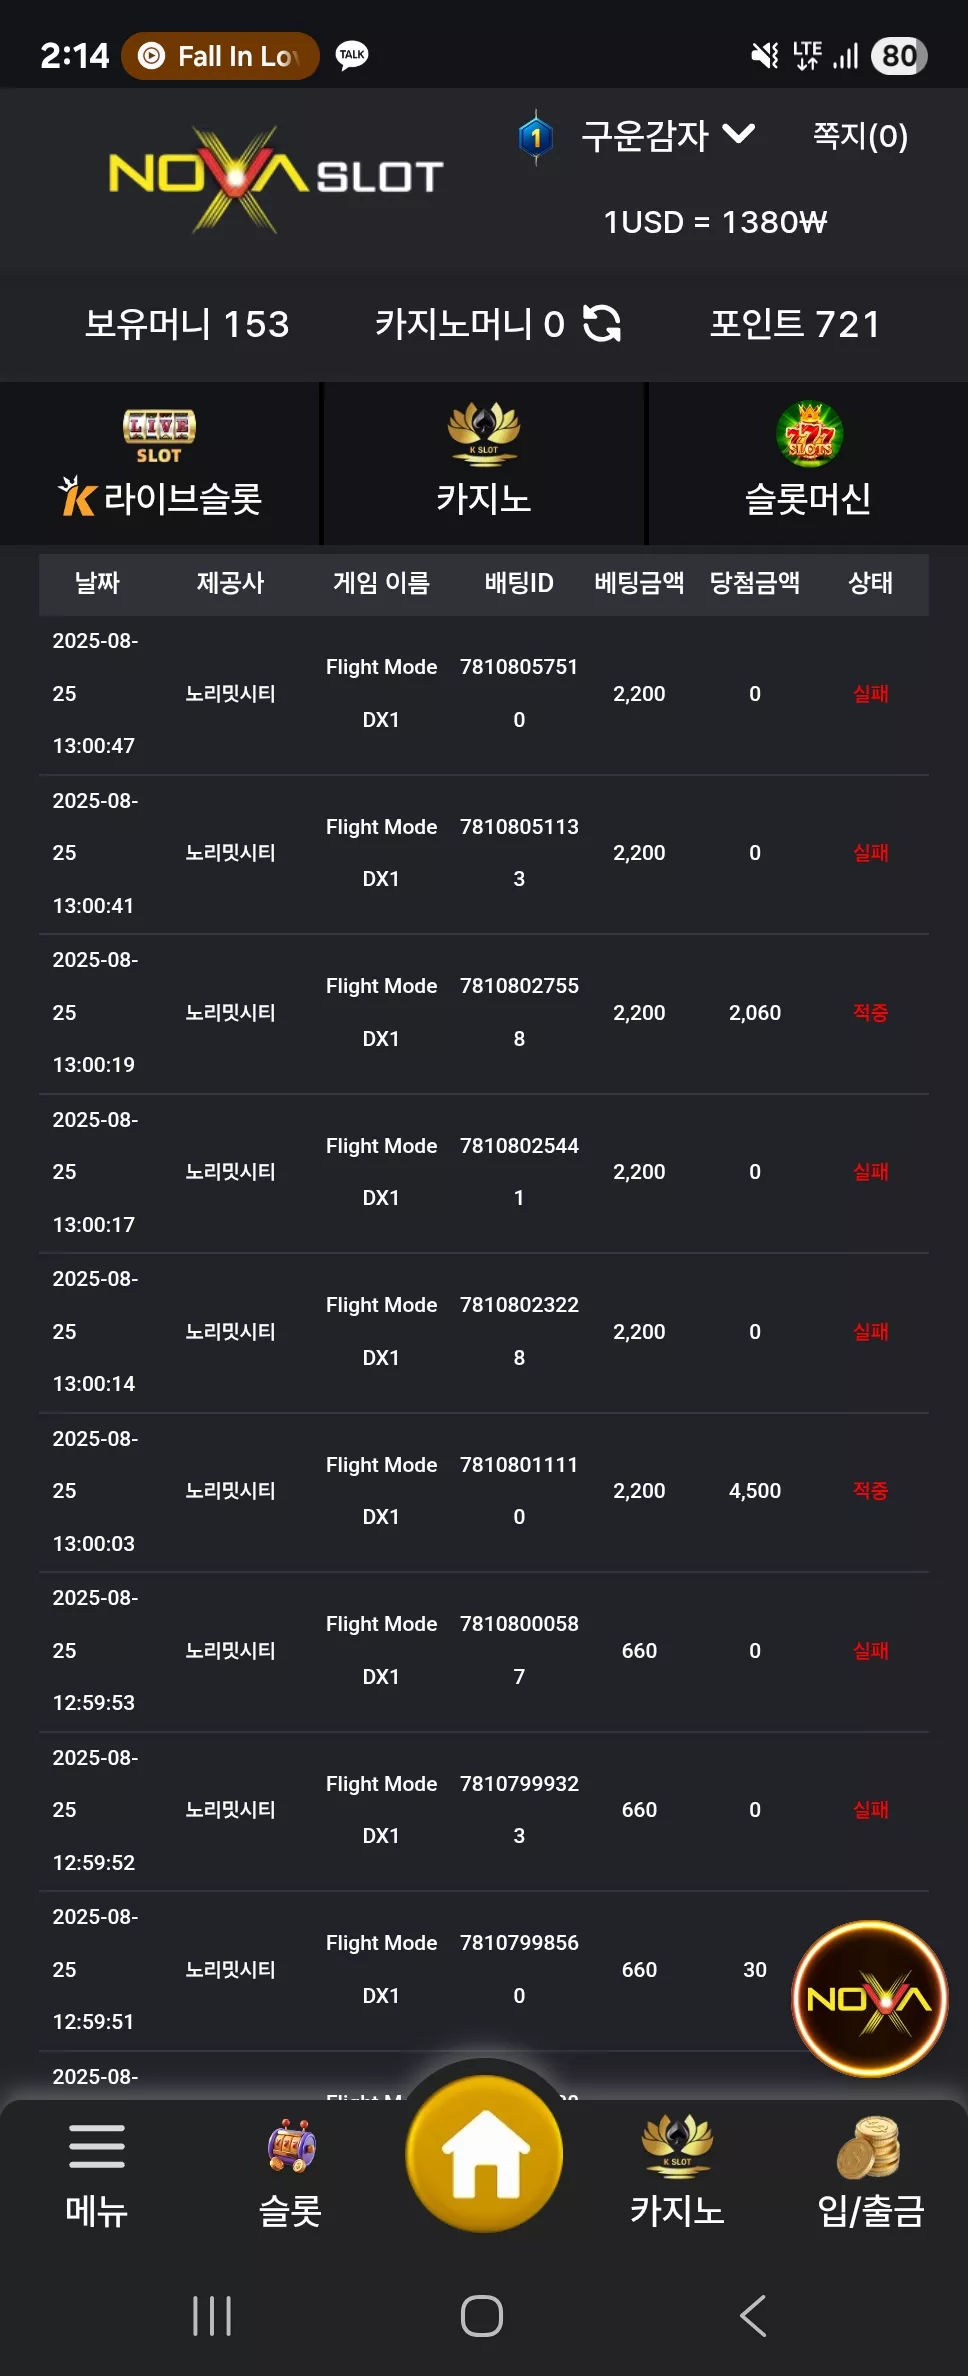Image resolution: width=968 pixels, height=2376 pixels.
Task: Open 카지노 in bottom navigation bar
Action: (x=677, y=2171)
